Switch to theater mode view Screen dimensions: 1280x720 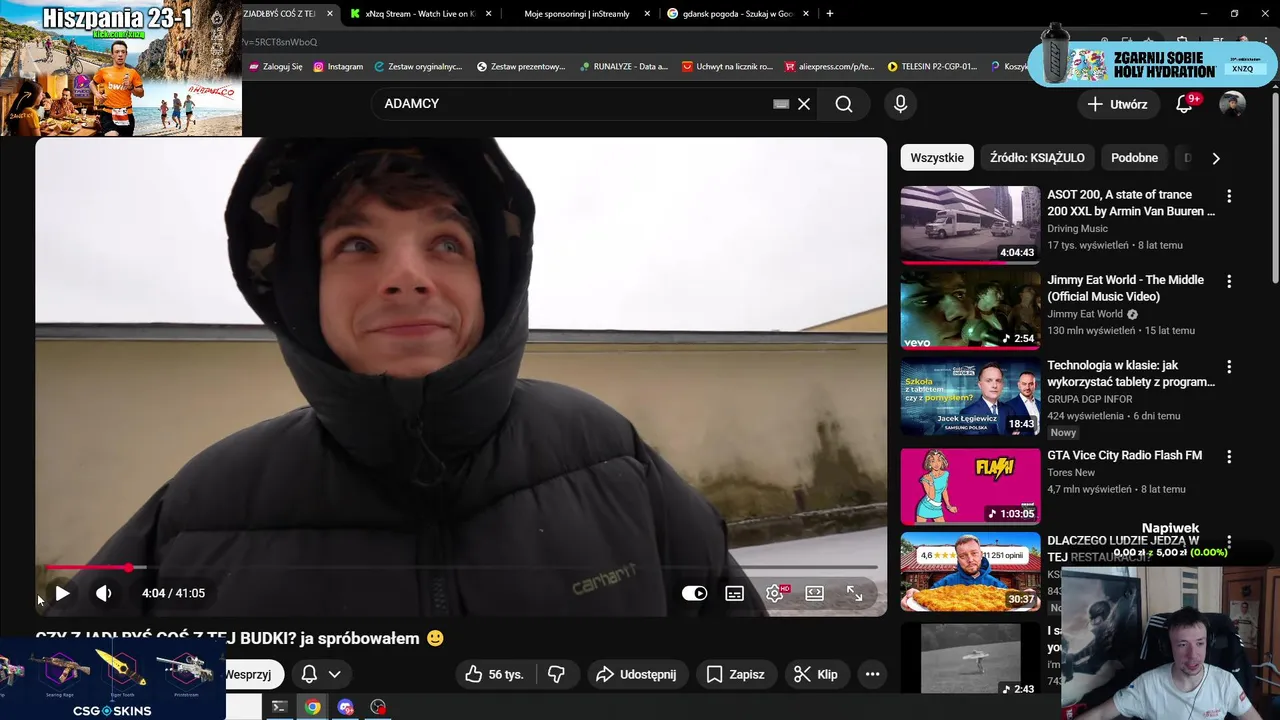[814, 593]
